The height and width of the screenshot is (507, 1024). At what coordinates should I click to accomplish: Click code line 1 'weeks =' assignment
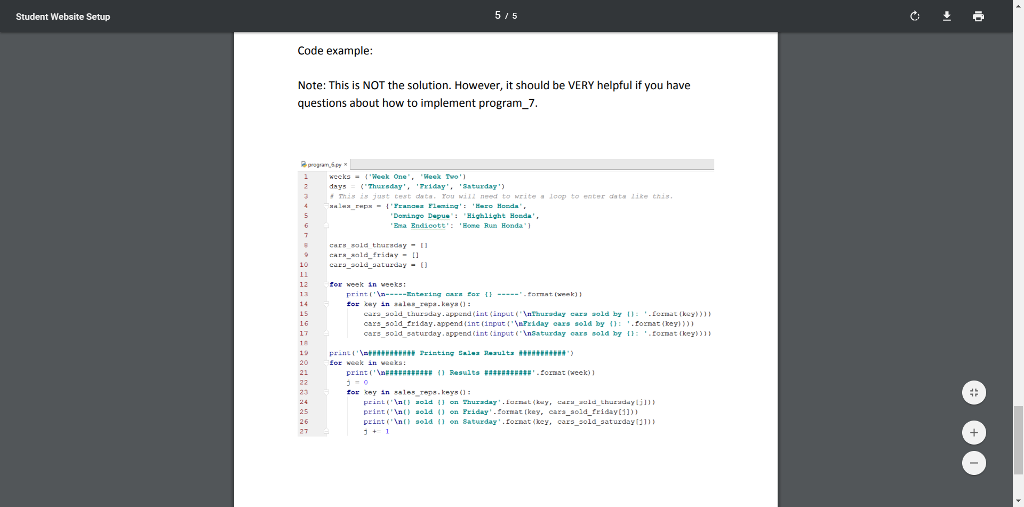[x=397, y=176]
